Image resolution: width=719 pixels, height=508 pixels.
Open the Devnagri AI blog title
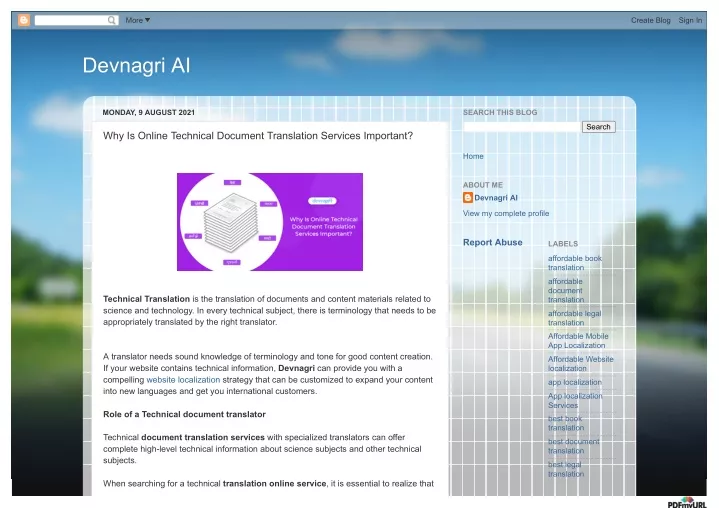(x=136, y=65)
